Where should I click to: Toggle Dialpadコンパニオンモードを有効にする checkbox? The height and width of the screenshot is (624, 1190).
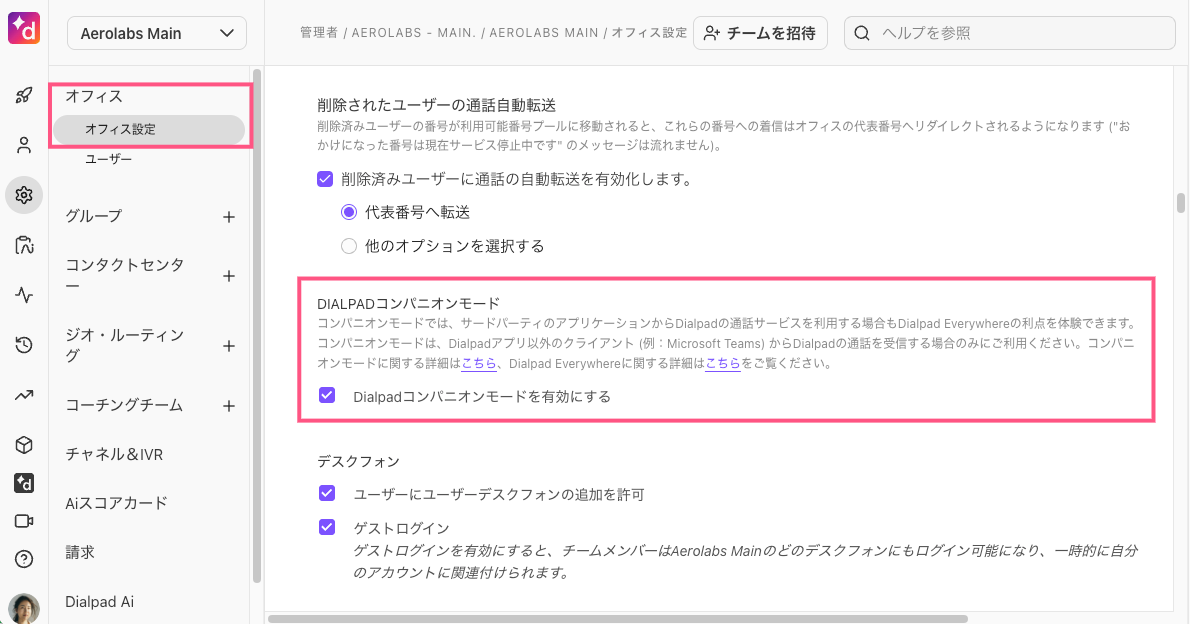click(327, 396)
